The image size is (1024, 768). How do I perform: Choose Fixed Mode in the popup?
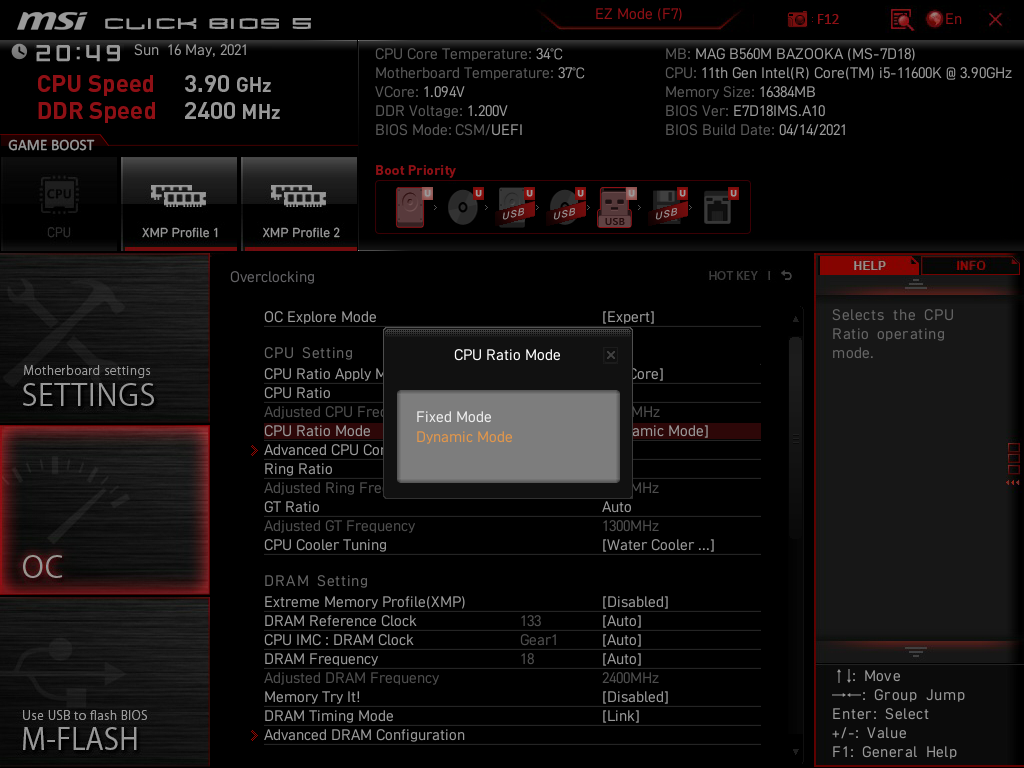coord(454,417)
